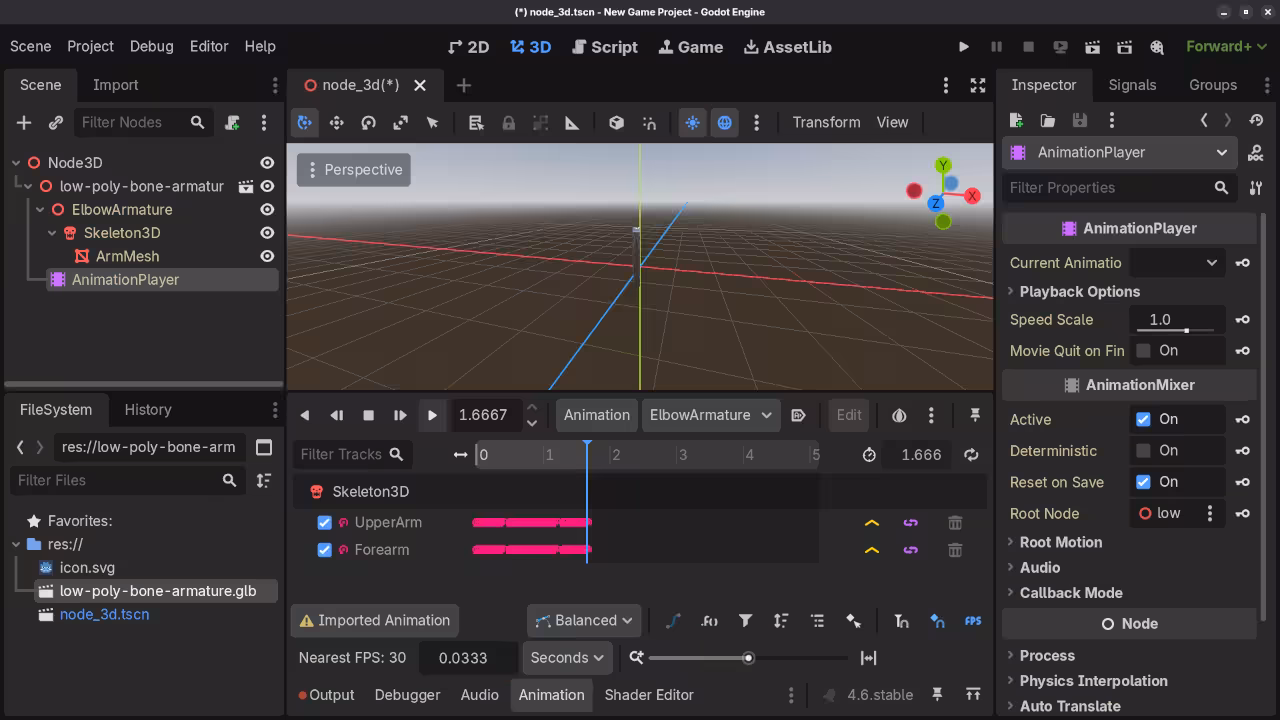Toggle preview environment globe icon
The height and width of the screenshot is (720, 1280).
[x=726, y=122]
